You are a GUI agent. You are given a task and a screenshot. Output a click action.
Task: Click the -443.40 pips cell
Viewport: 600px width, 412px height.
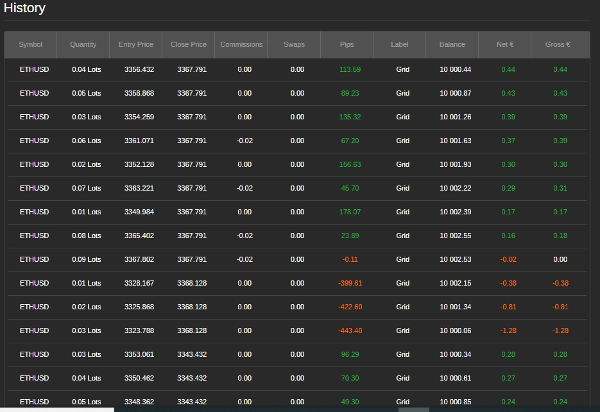coord(350,330)
